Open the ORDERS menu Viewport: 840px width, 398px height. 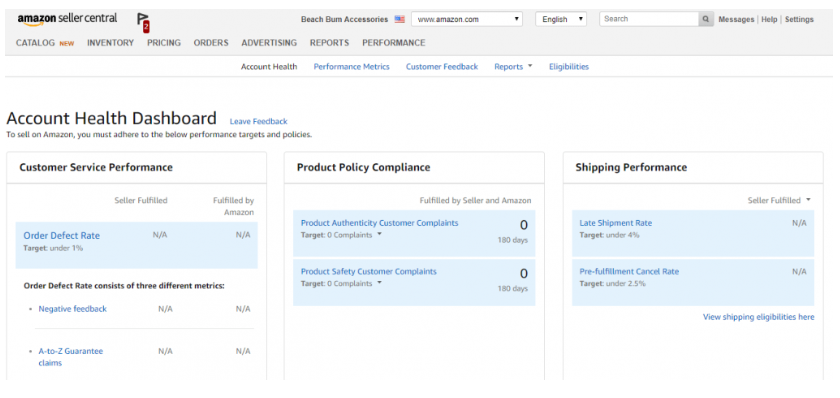(x=211, y=43)
